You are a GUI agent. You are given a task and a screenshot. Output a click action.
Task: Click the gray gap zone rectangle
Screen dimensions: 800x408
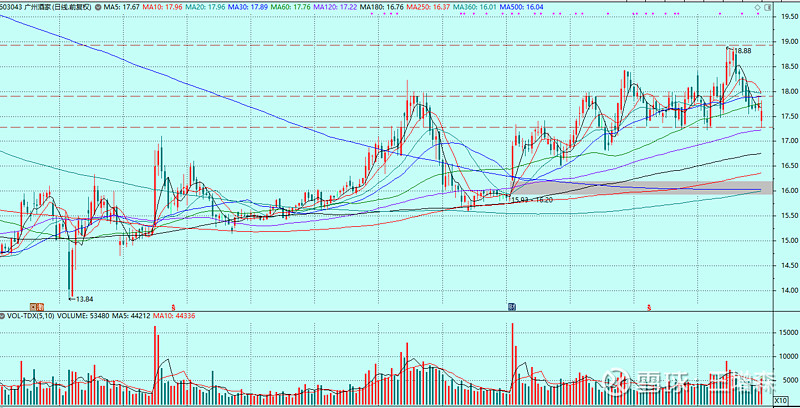click(641, 187)
